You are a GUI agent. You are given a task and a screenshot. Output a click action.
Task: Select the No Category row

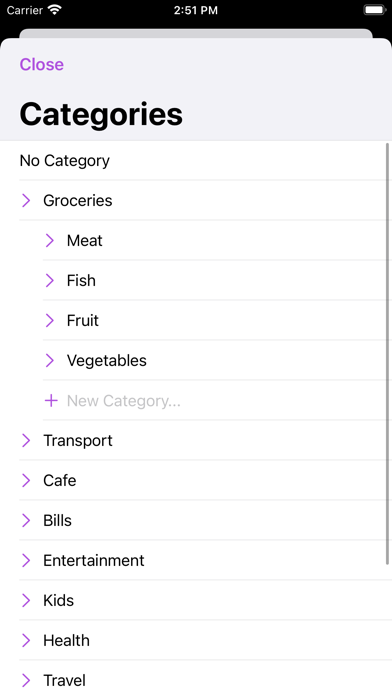tap(196, 161)
